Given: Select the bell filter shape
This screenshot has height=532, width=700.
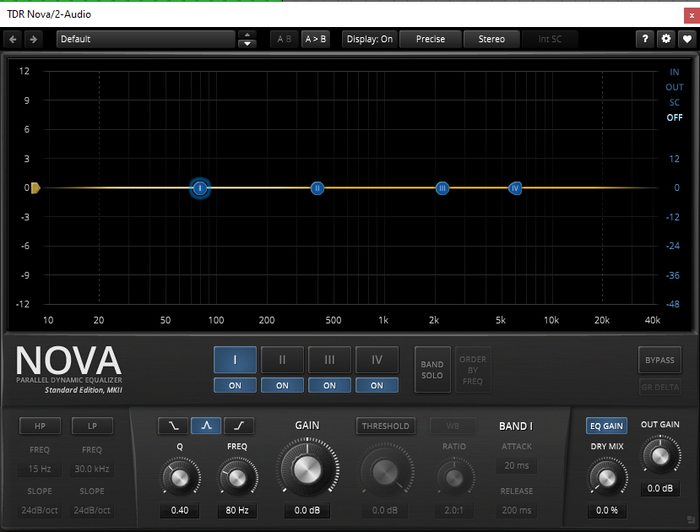Looking at the screenshot, I should tap(206, 426).
